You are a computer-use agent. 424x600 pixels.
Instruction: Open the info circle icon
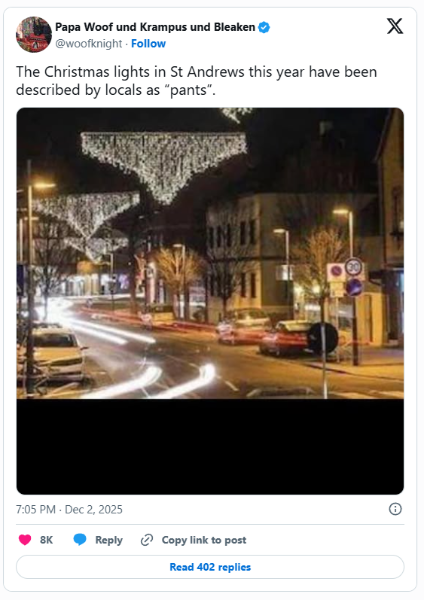point(395,509)
